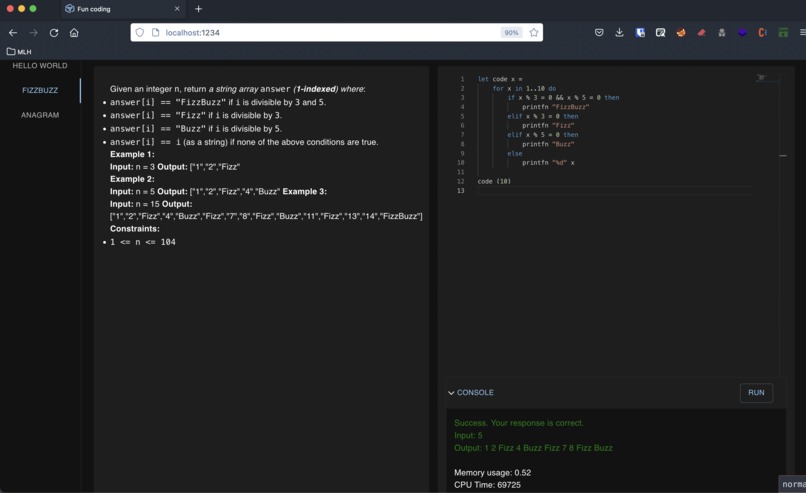Select the Fun coding browser tab
Image resolution: width=806 pixels, height=493 pixels.
pyautogui.click(x=122, y=9)
